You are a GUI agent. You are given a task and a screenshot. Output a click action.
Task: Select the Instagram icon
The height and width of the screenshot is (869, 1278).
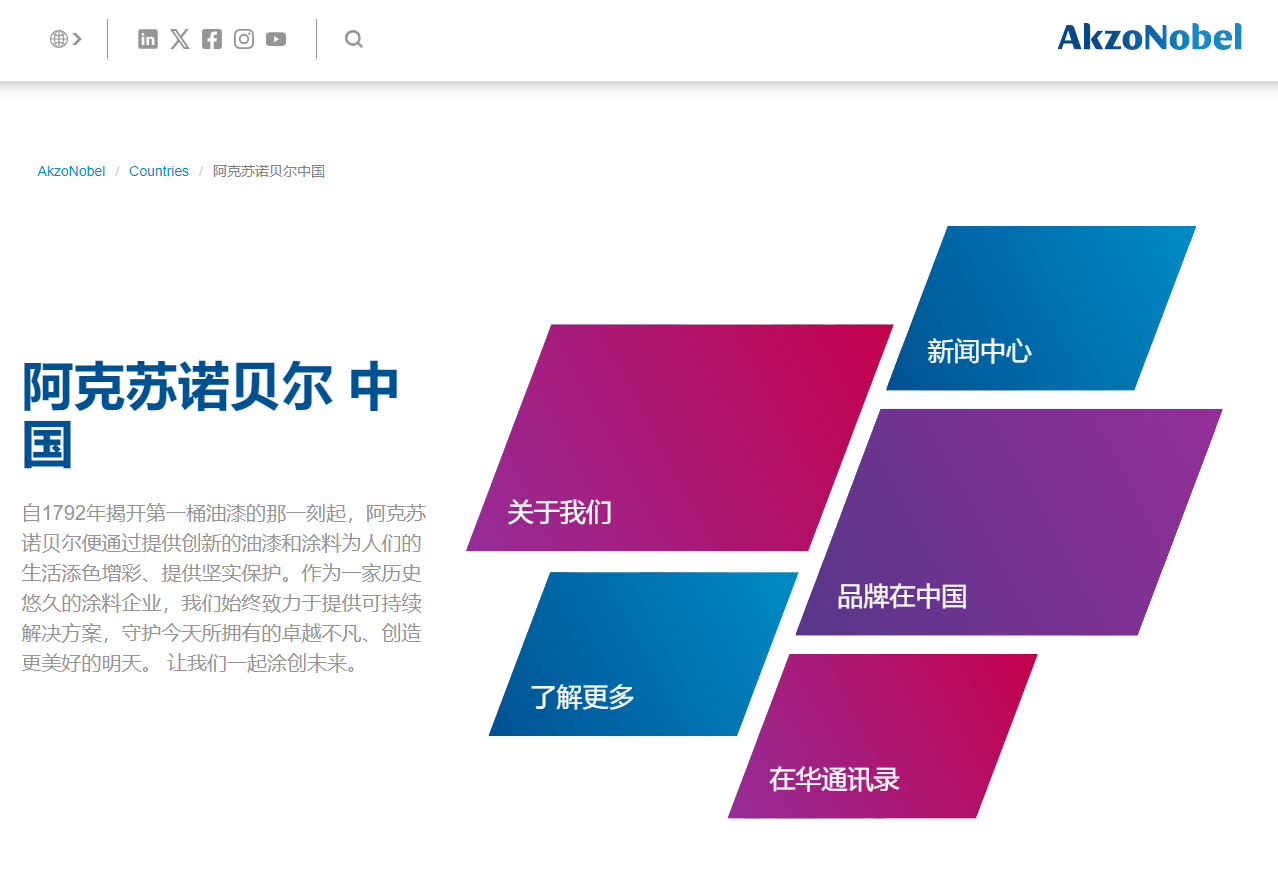coord(243,39)
